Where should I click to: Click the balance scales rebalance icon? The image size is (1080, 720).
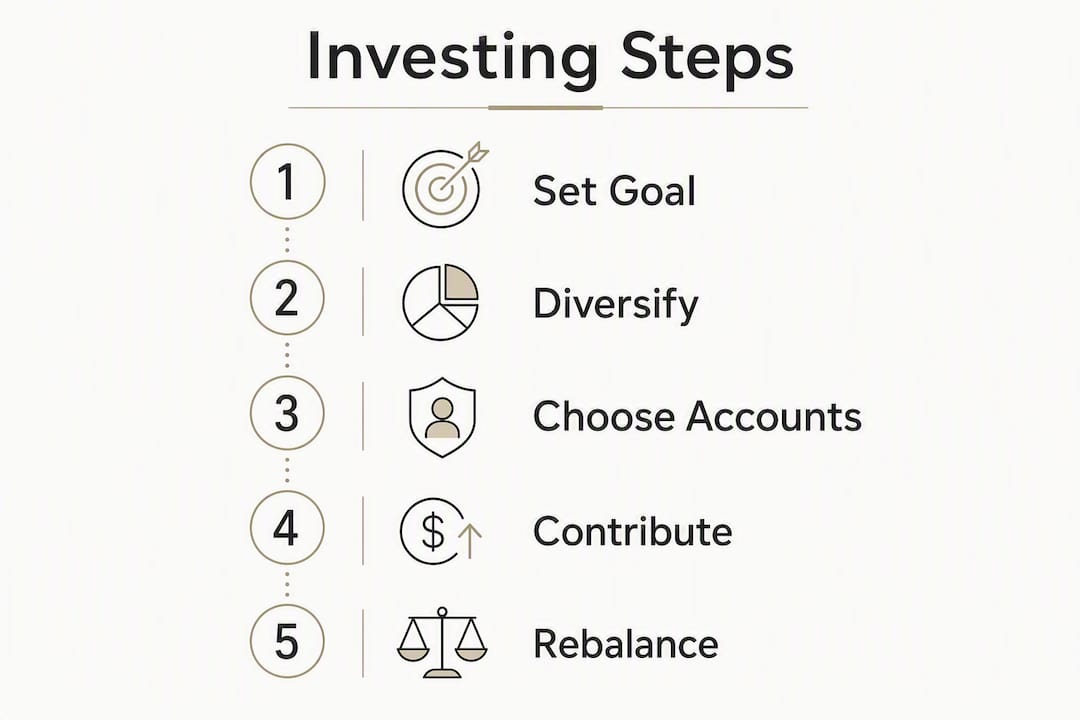[442, 642]
